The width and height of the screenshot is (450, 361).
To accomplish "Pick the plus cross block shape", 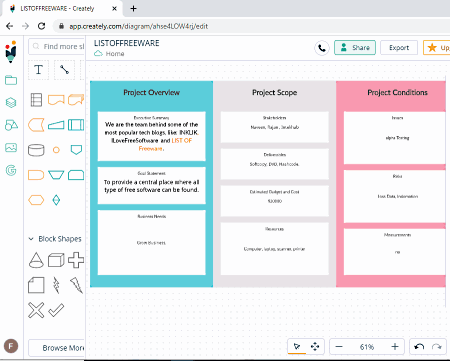I will (76, 260).
